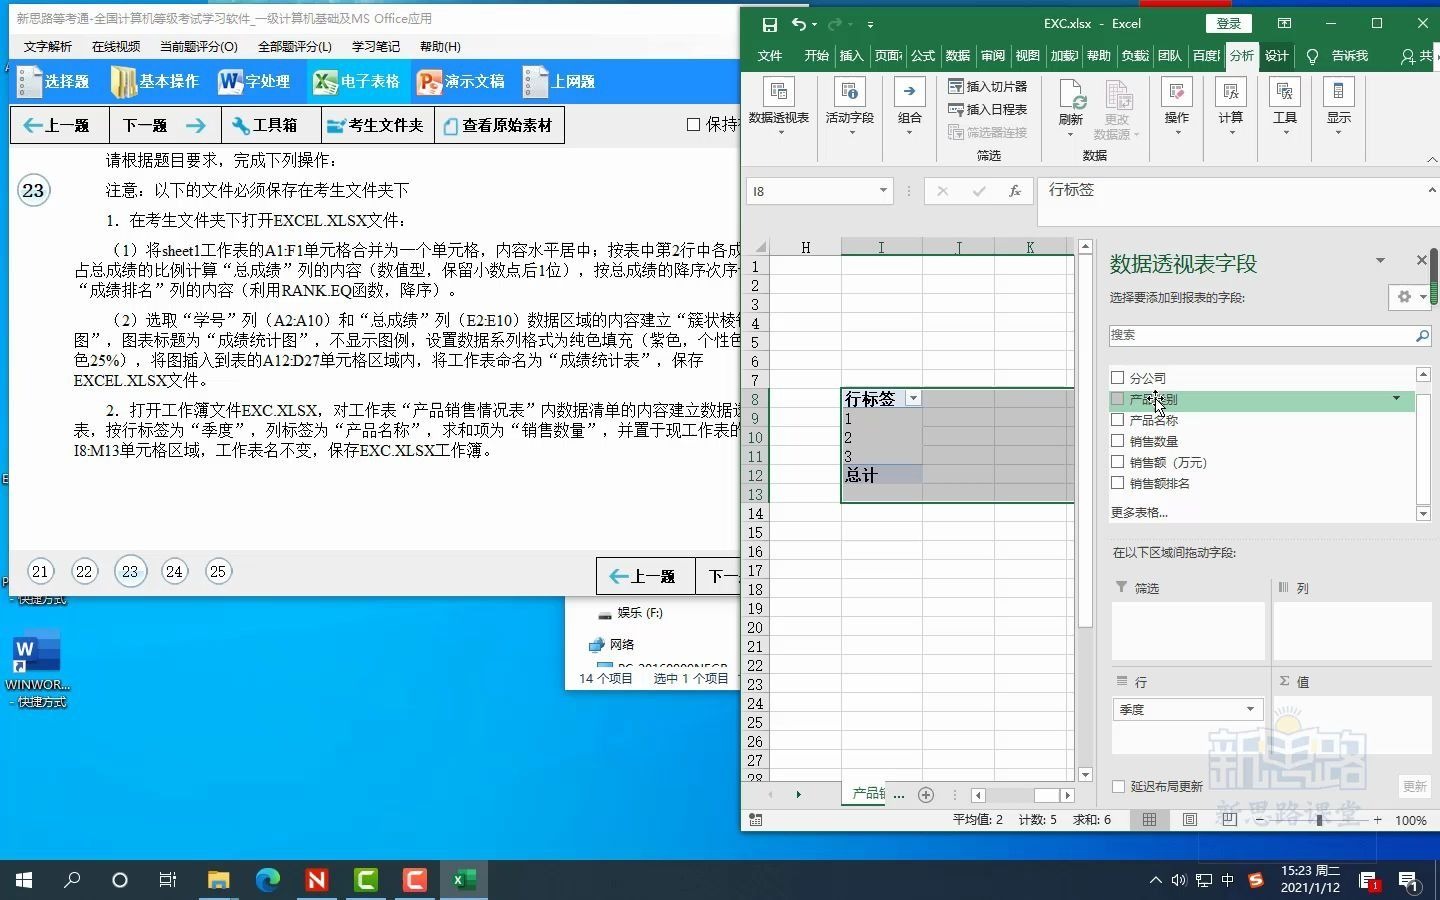Click inside the formula bar
This screenshot has width=1440, height=900.
pos(1200,190)
